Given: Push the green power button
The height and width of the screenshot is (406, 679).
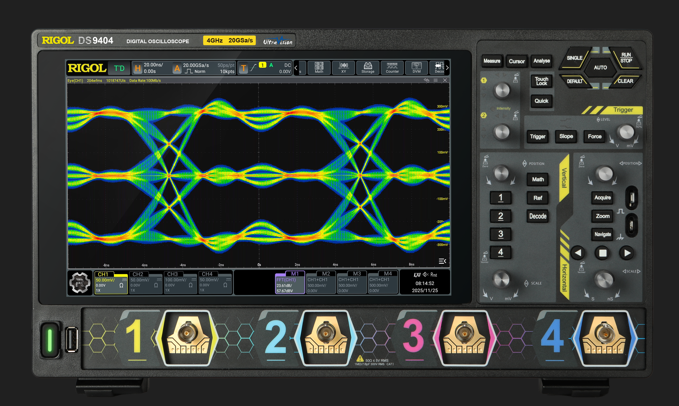Looking at the screenshot, I should [50, 340].
